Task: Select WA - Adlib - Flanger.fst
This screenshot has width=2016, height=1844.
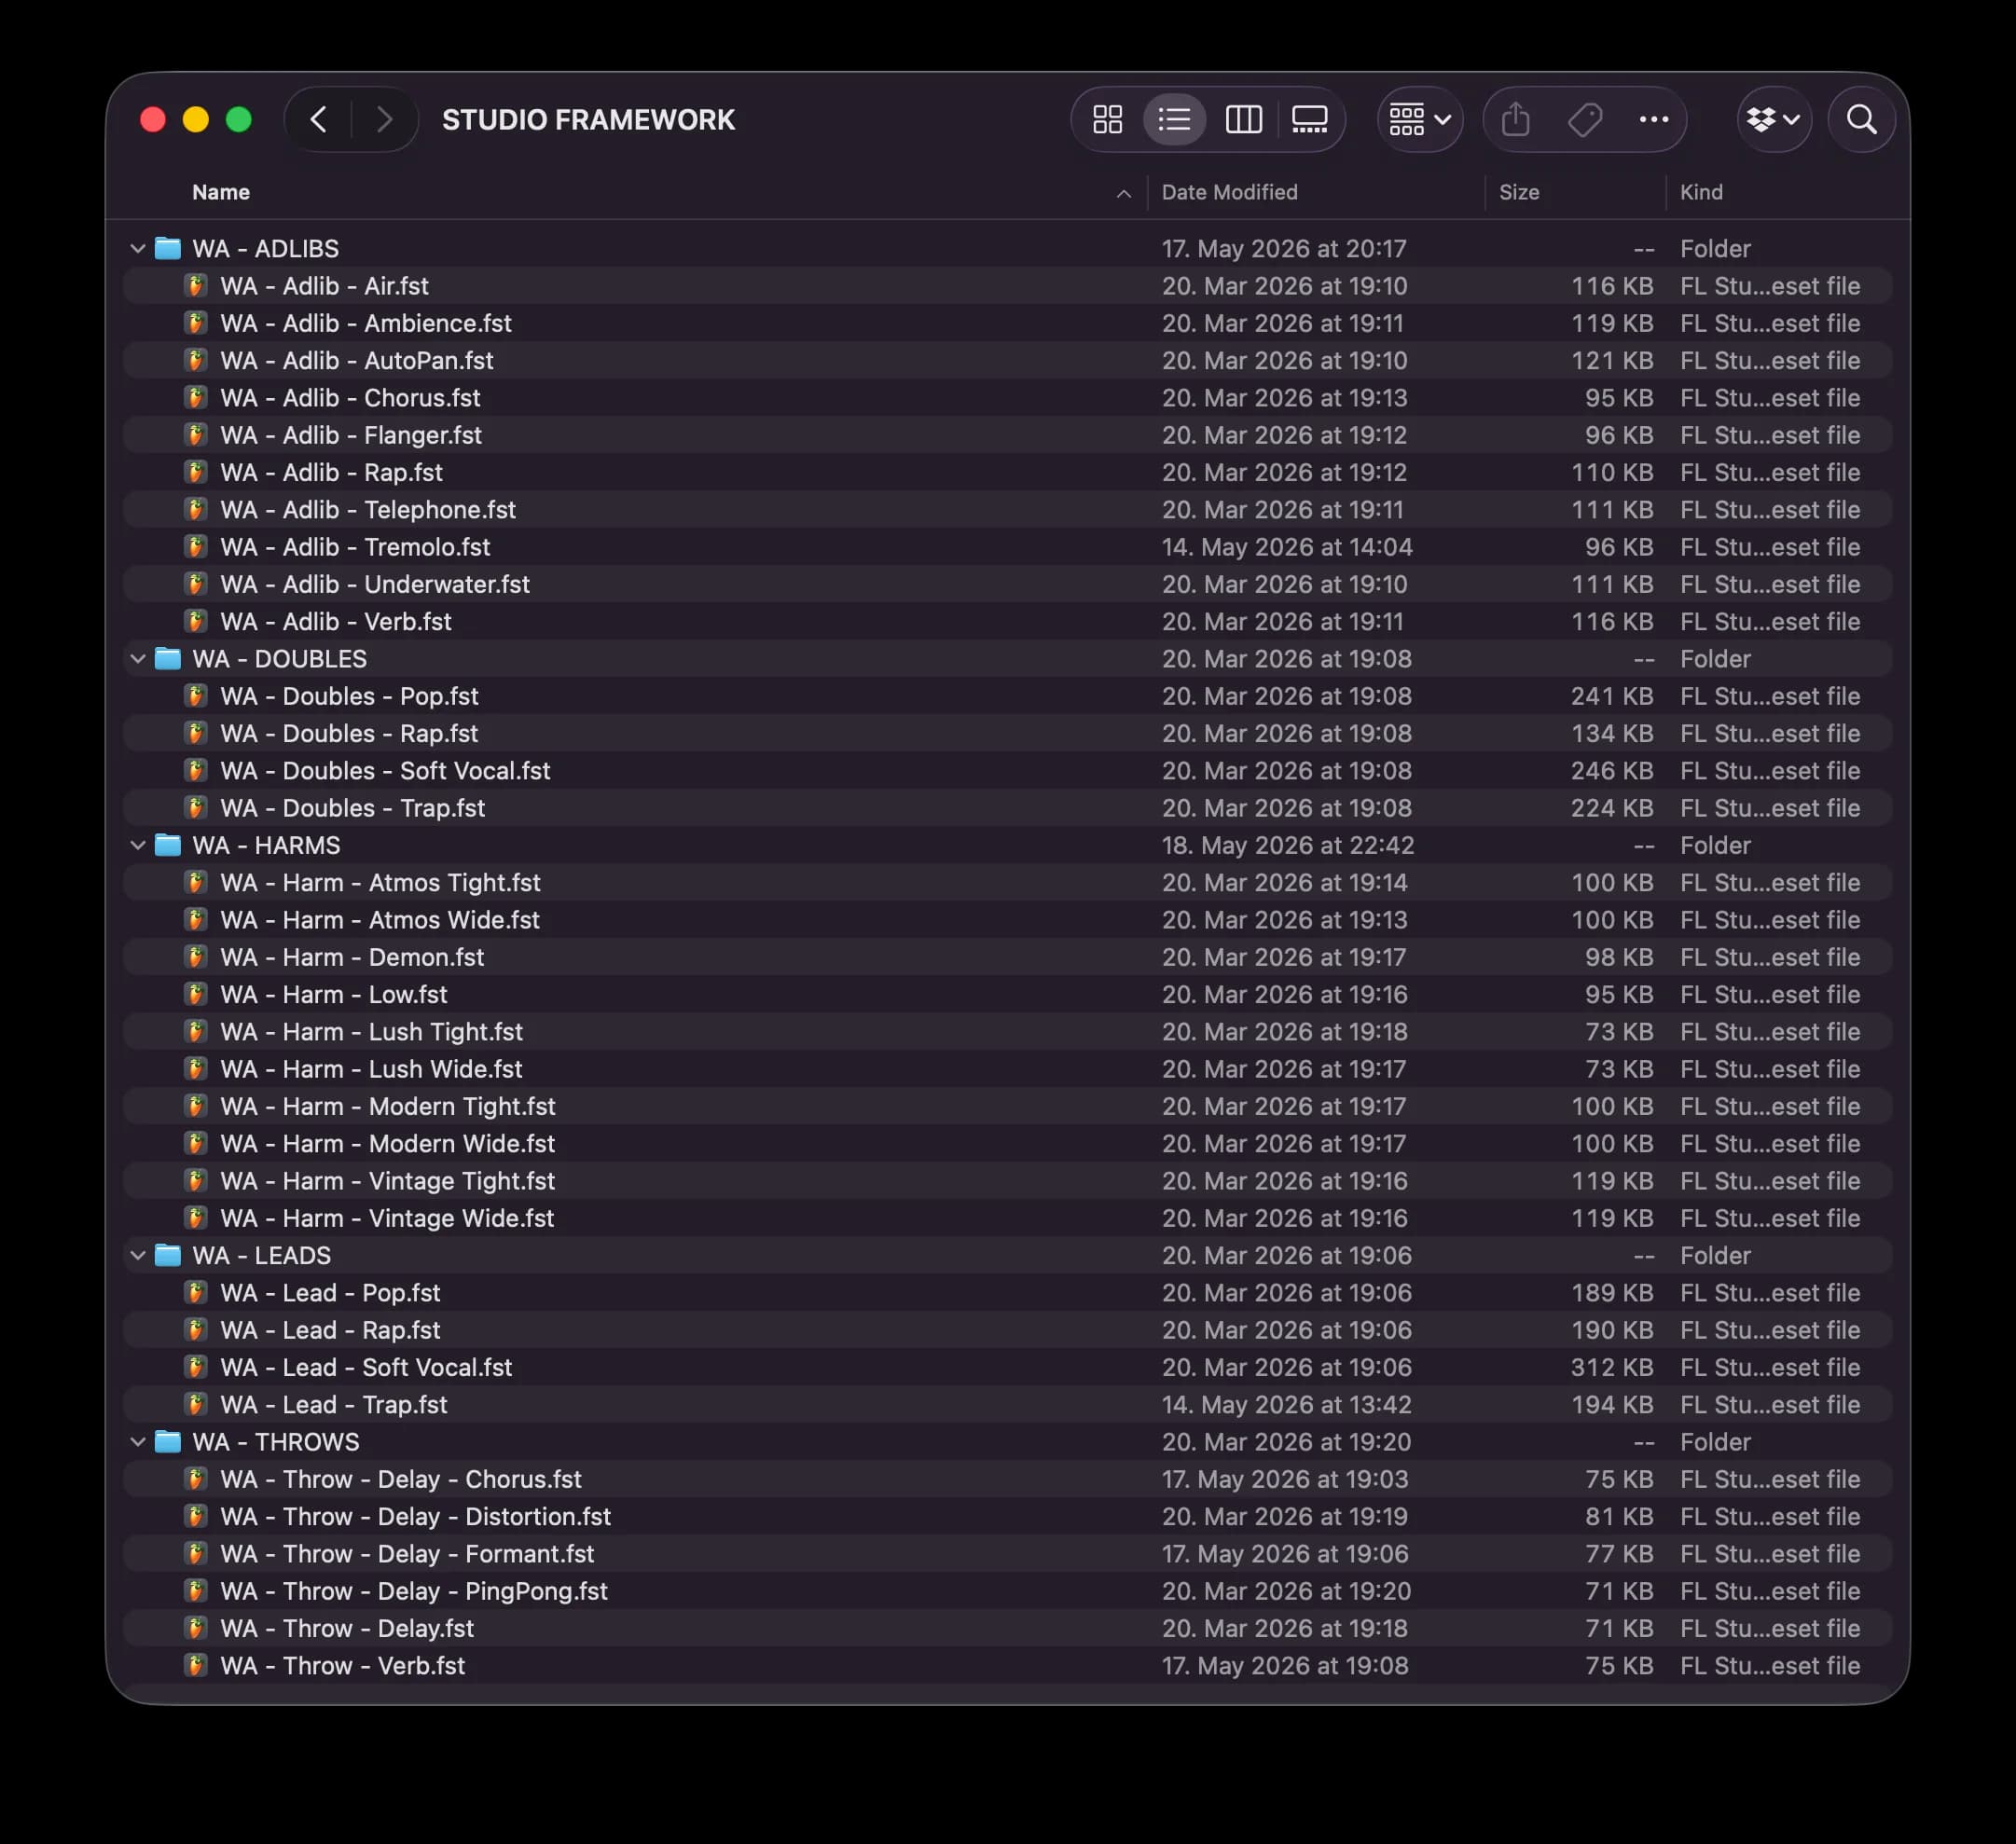Action: pos(1007,435)
